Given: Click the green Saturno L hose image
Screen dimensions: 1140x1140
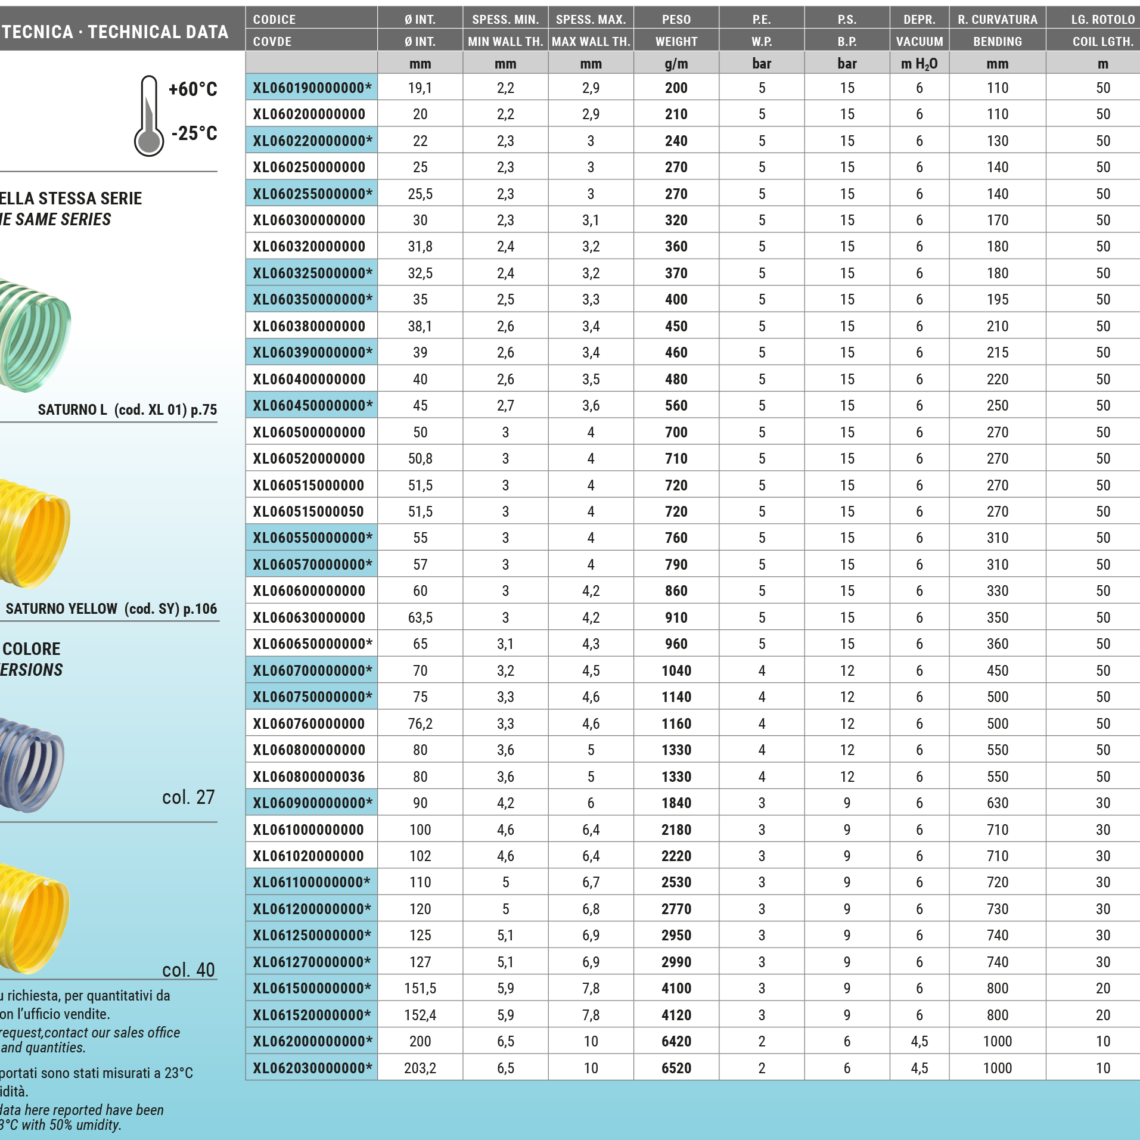Looking at the screenshot, I should (x=35, y=321).
